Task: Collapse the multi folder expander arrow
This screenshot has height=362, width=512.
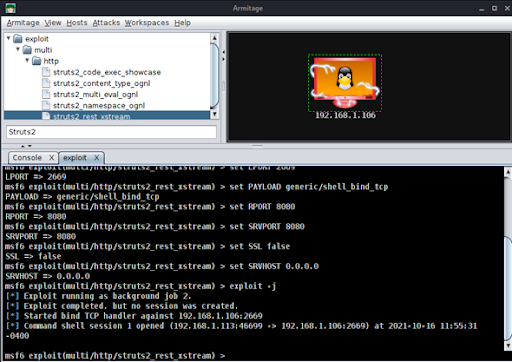Action: pos(18,49)
